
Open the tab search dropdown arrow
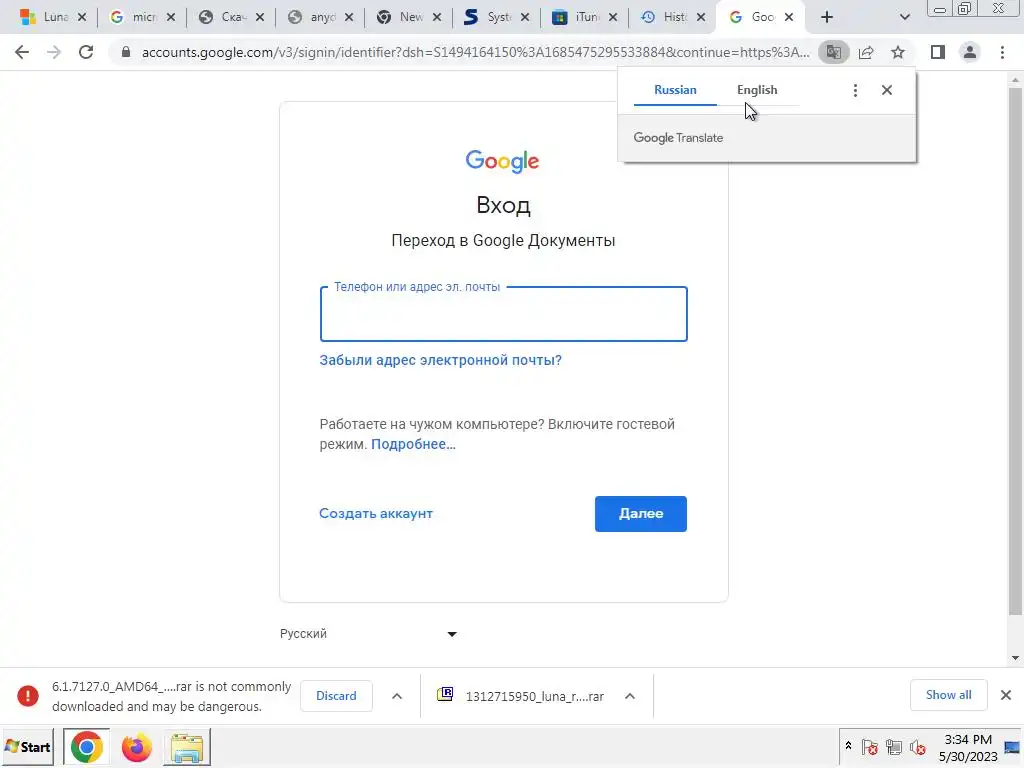coord(904,17)
